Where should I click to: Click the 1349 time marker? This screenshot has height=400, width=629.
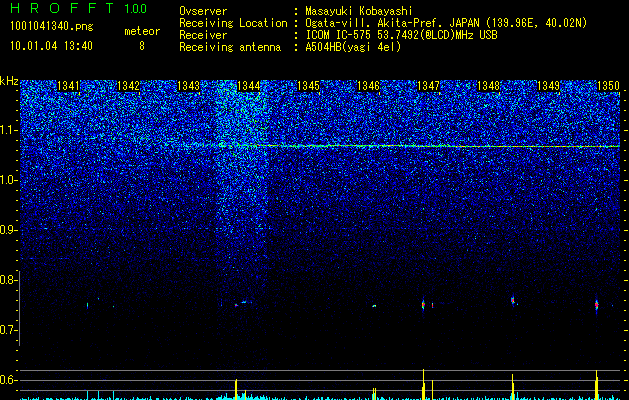coord(548,86)
